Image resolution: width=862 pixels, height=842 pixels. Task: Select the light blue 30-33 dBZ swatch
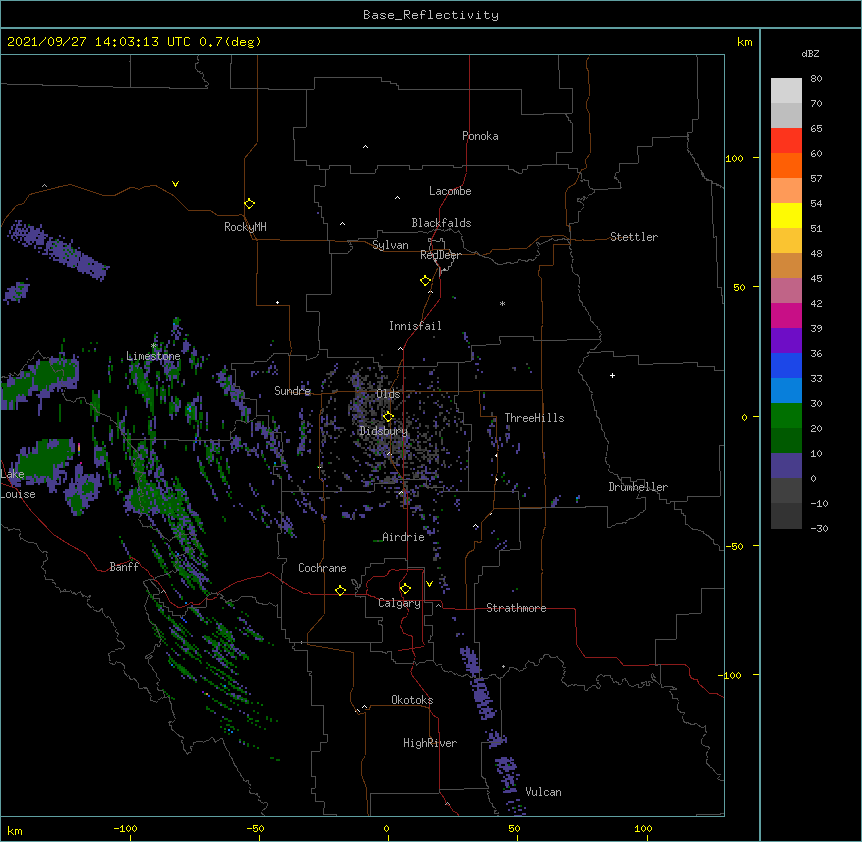pos(786,390)
